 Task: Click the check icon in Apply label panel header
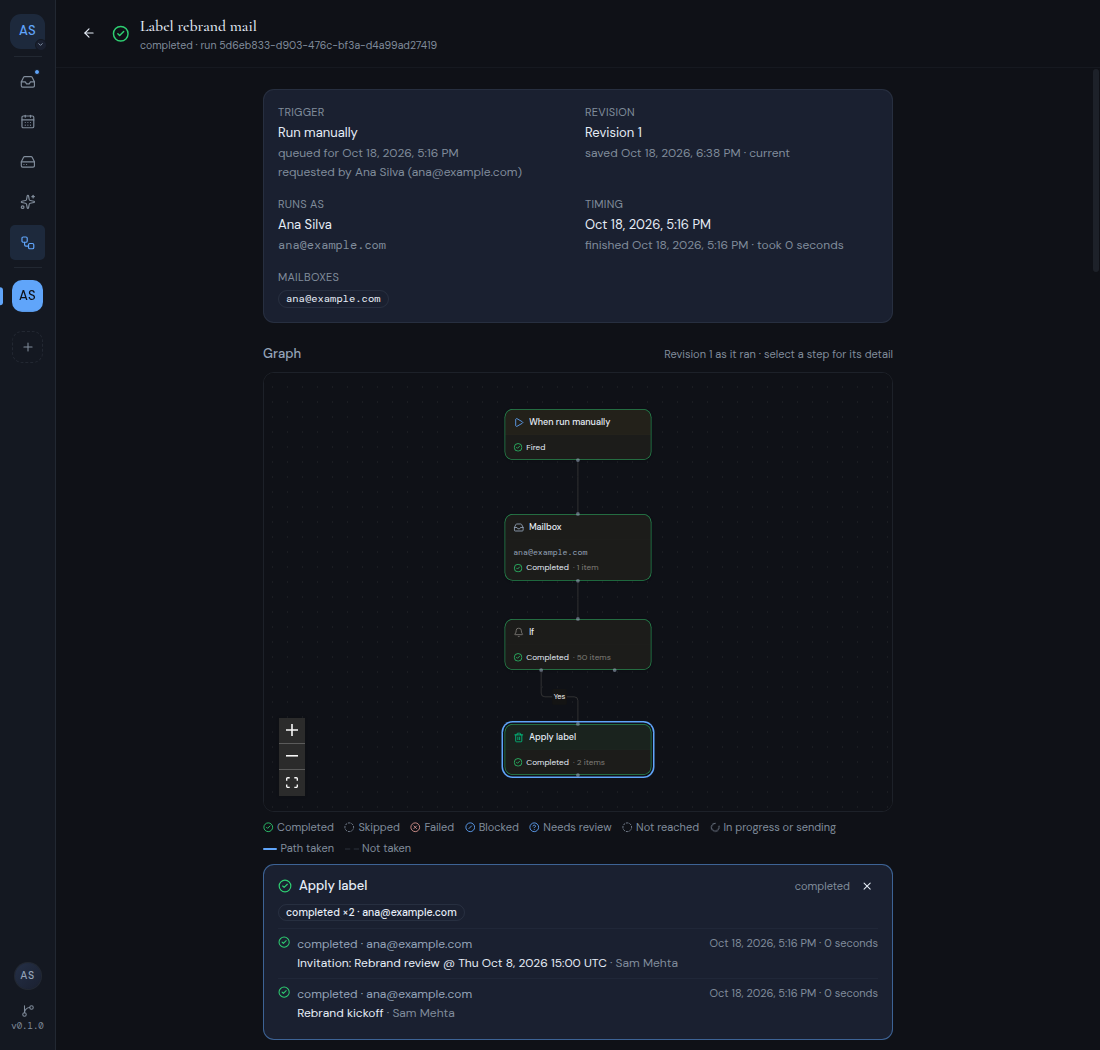[x=285, y=886]
